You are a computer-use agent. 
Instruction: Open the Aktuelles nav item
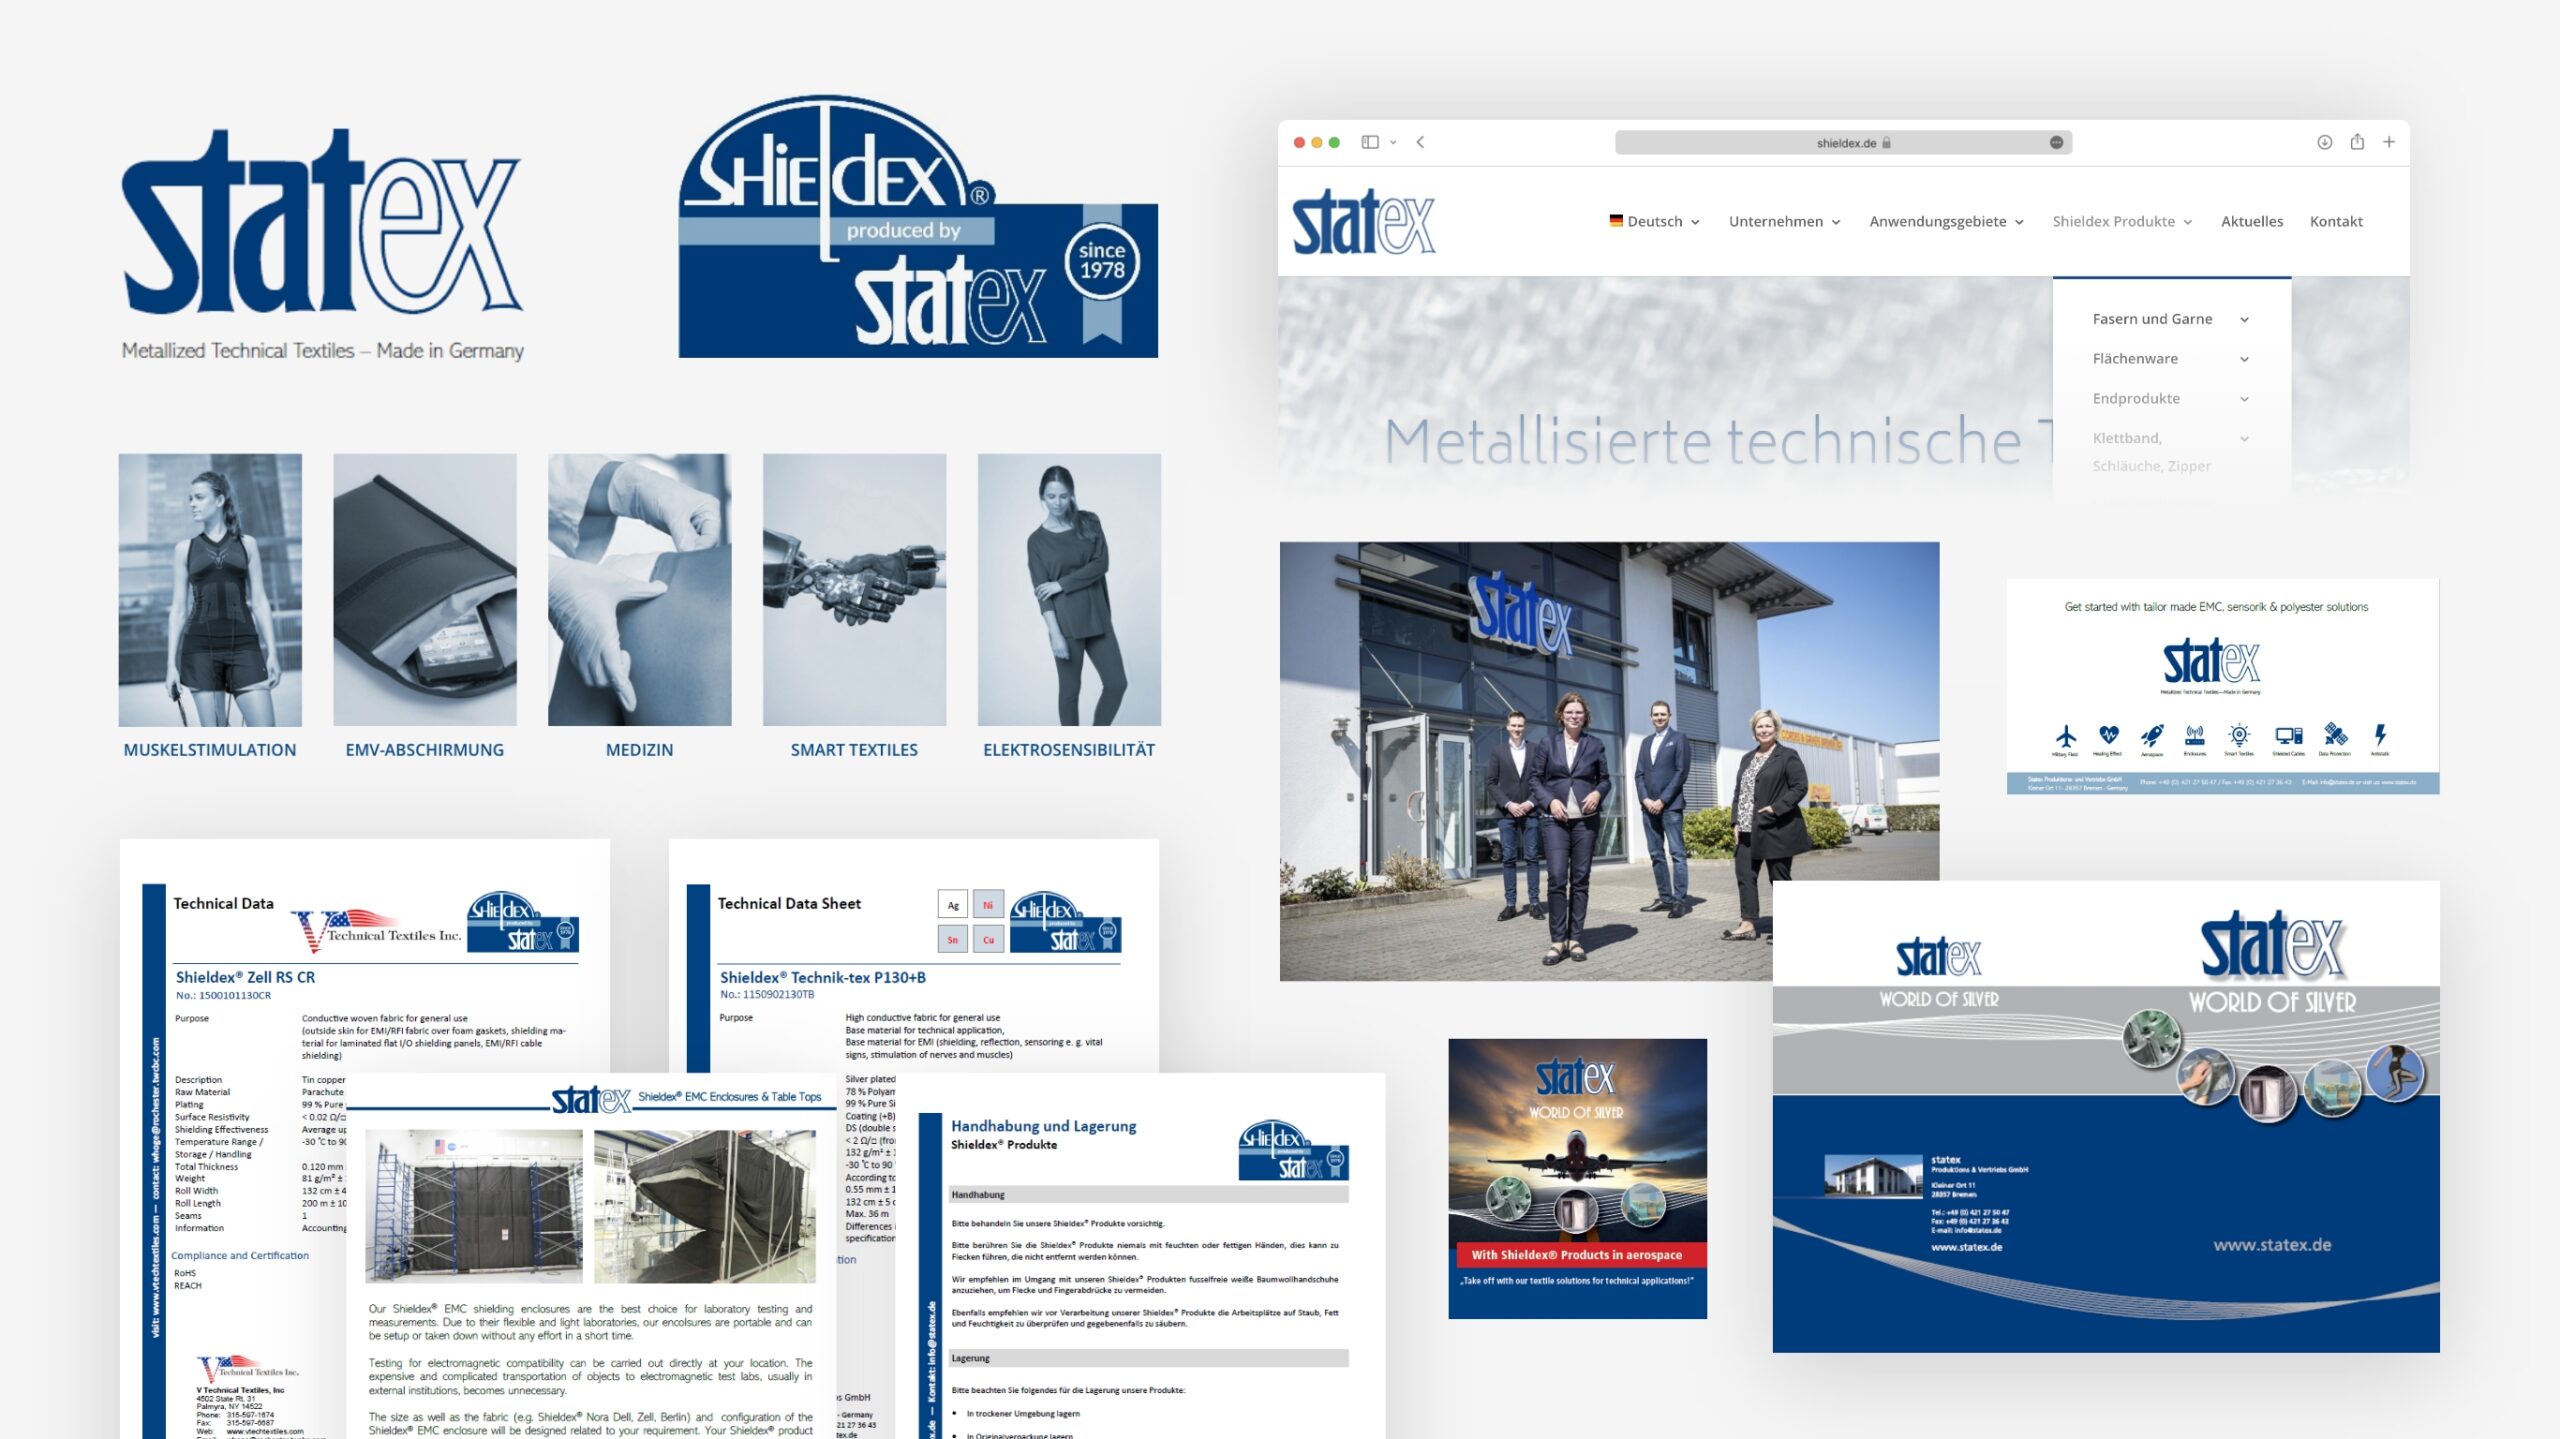(x=2251, y=221)
